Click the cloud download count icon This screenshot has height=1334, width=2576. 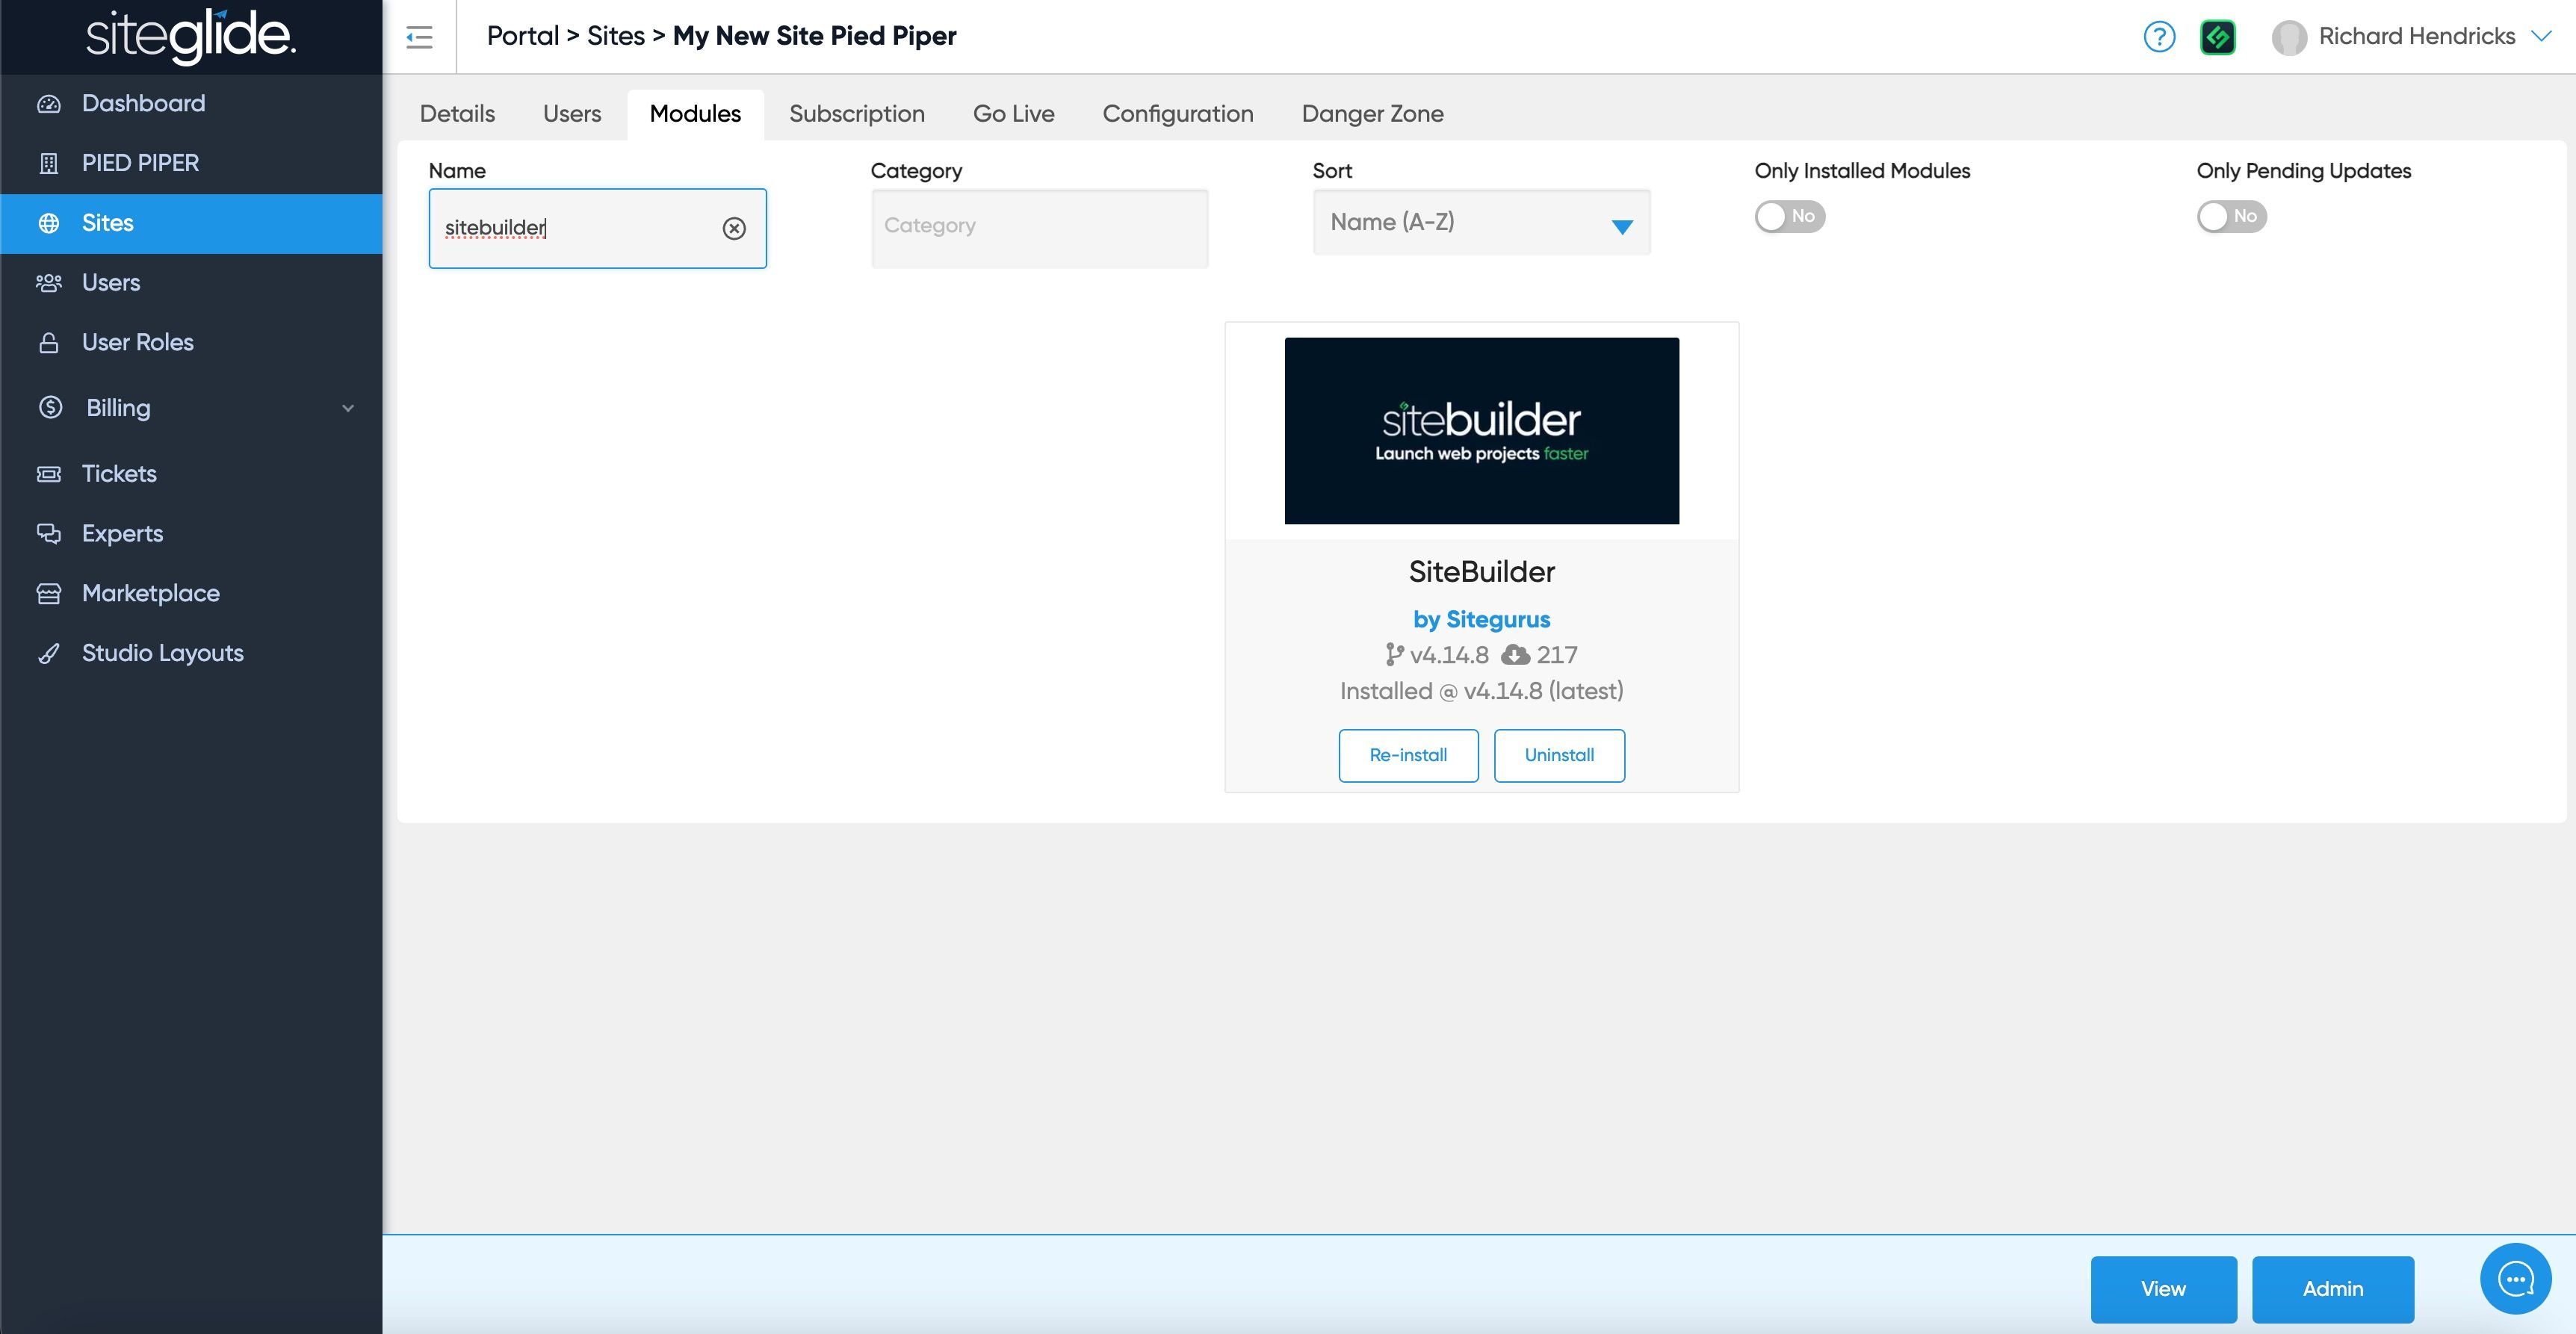pyautogui.click(x=1515, y=654)
